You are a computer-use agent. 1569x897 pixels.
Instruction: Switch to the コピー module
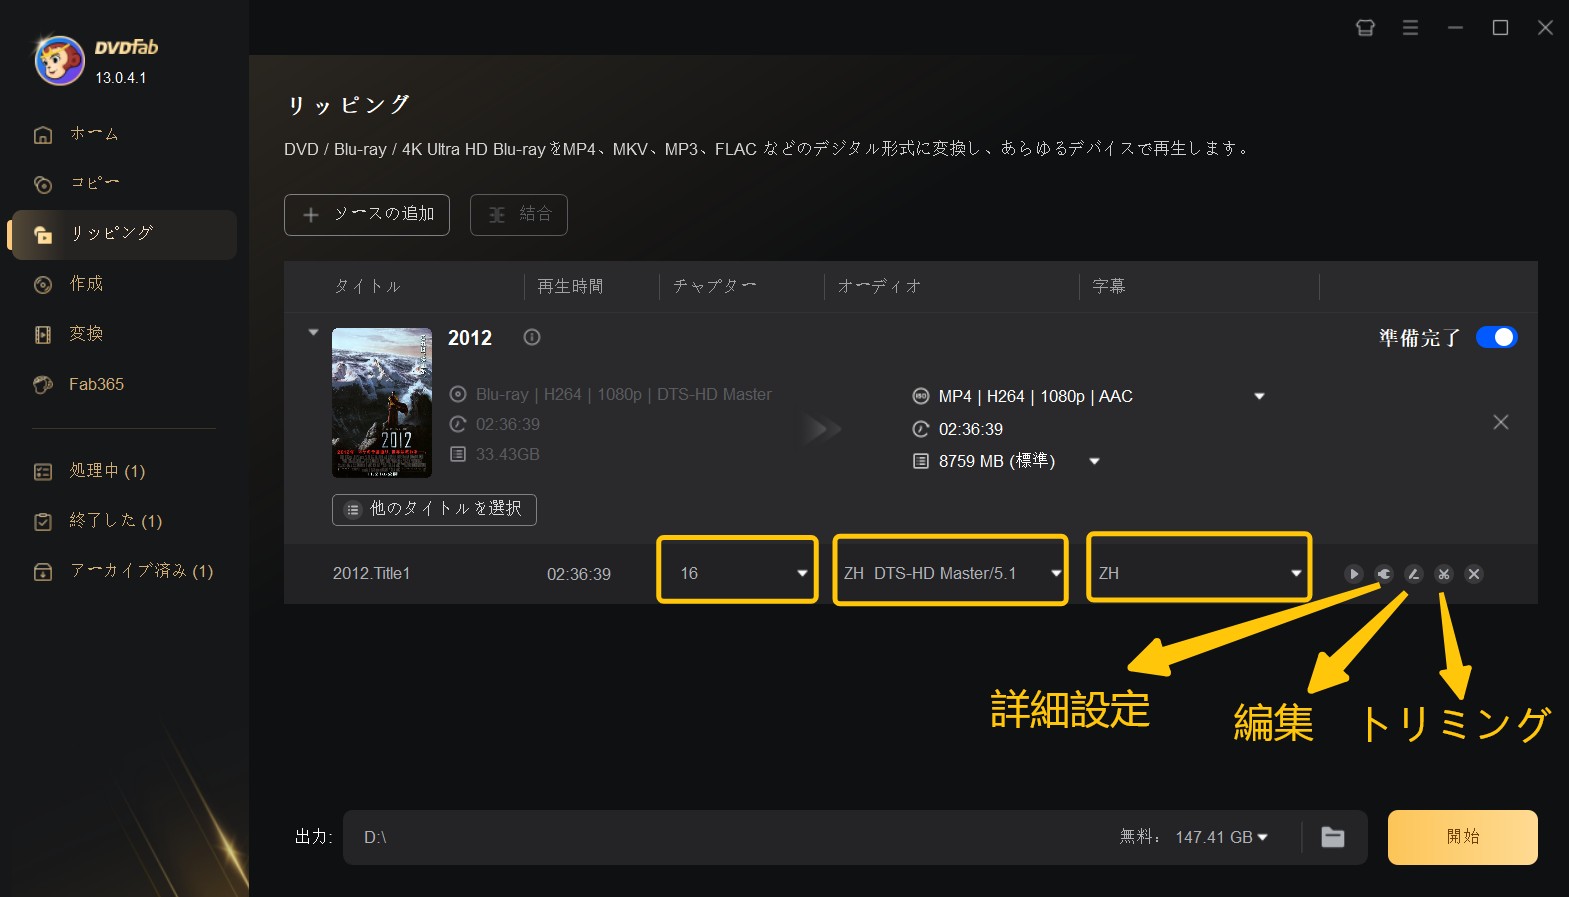tap(94, 184)
